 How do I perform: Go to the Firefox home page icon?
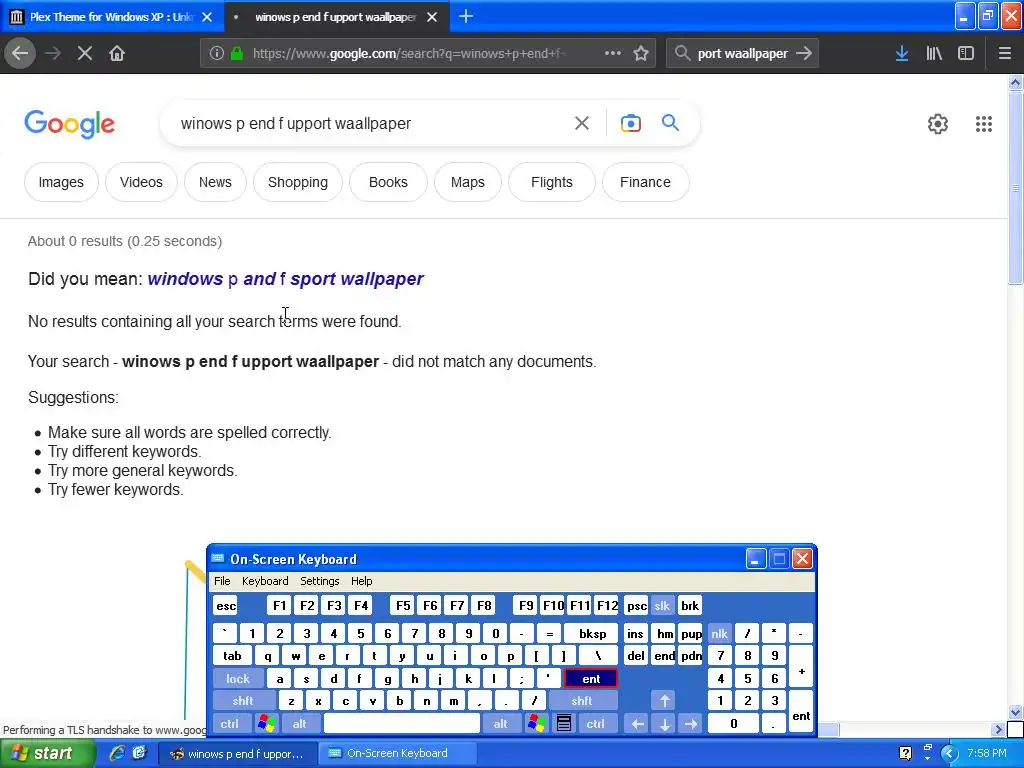(x=117, y=53)
